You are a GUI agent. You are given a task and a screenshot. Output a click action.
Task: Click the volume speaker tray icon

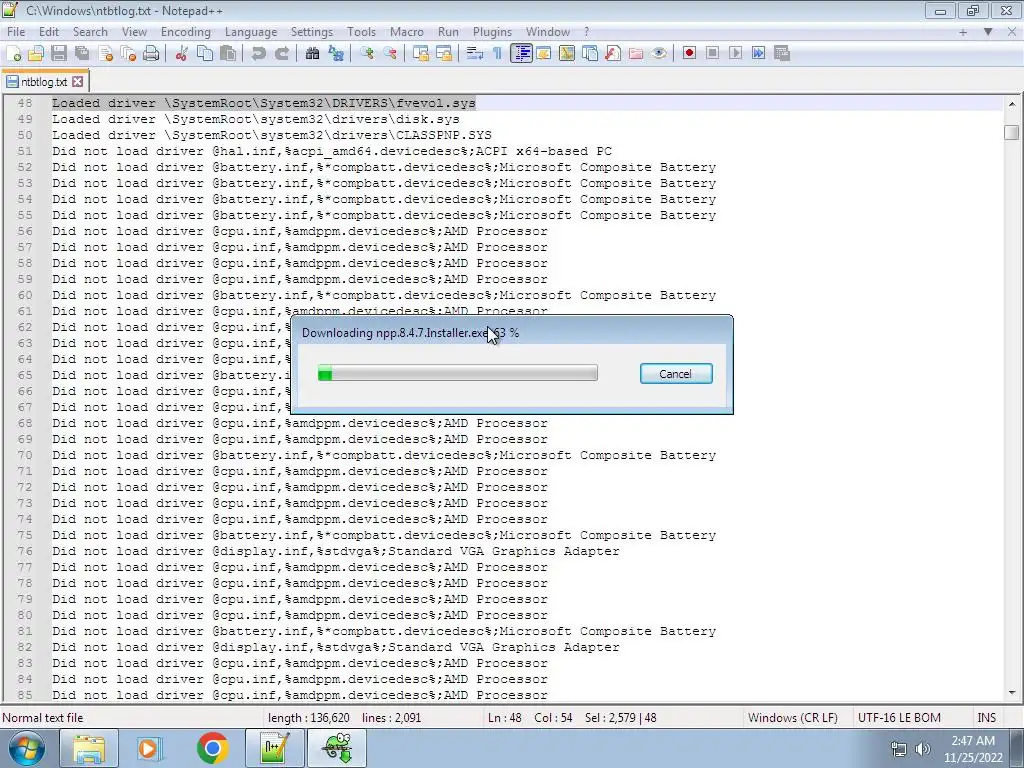point(923,749)
